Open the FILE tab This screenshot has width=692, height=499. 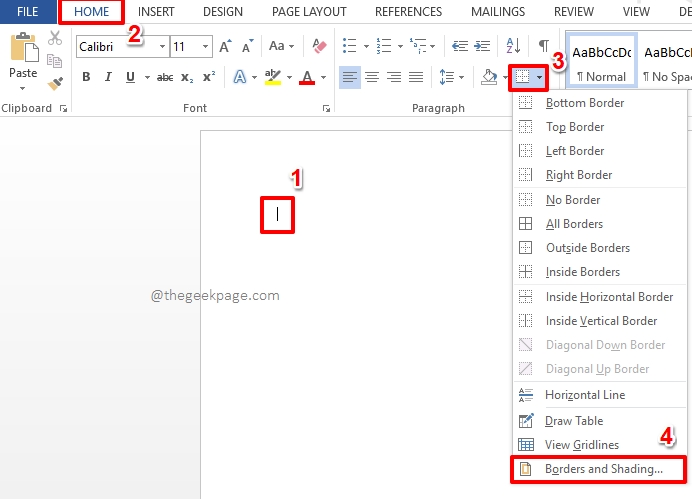click(28, 12)
